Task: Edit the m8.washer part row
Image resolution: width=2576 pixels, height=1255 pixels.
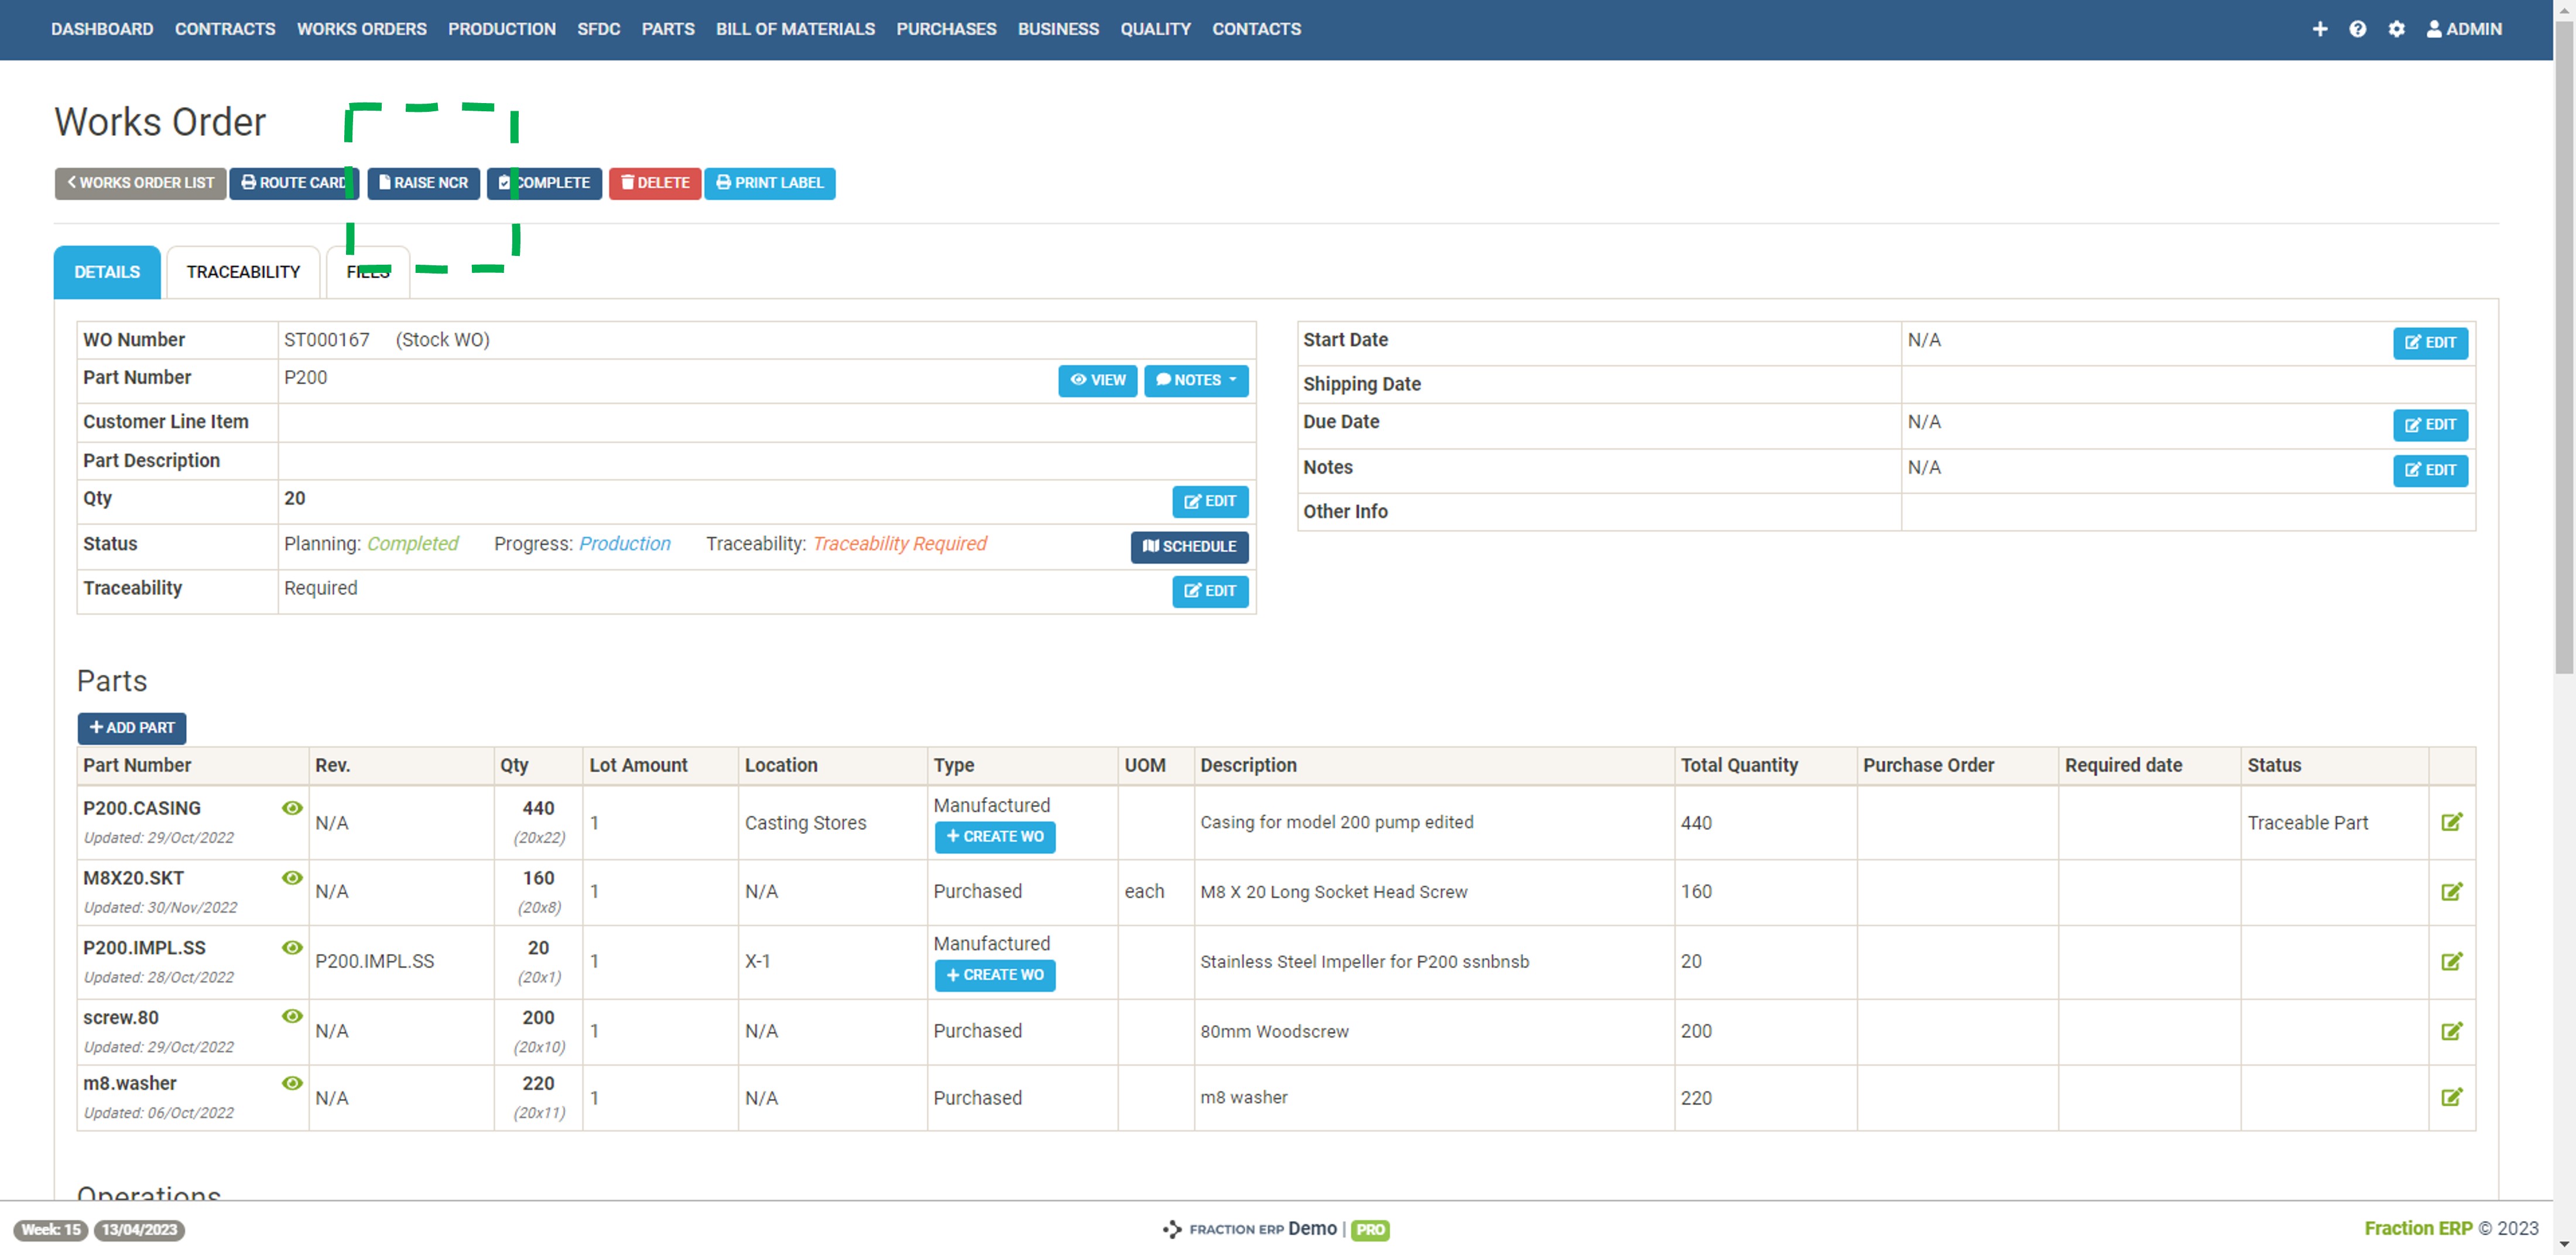Action: click(2451, 1097)
